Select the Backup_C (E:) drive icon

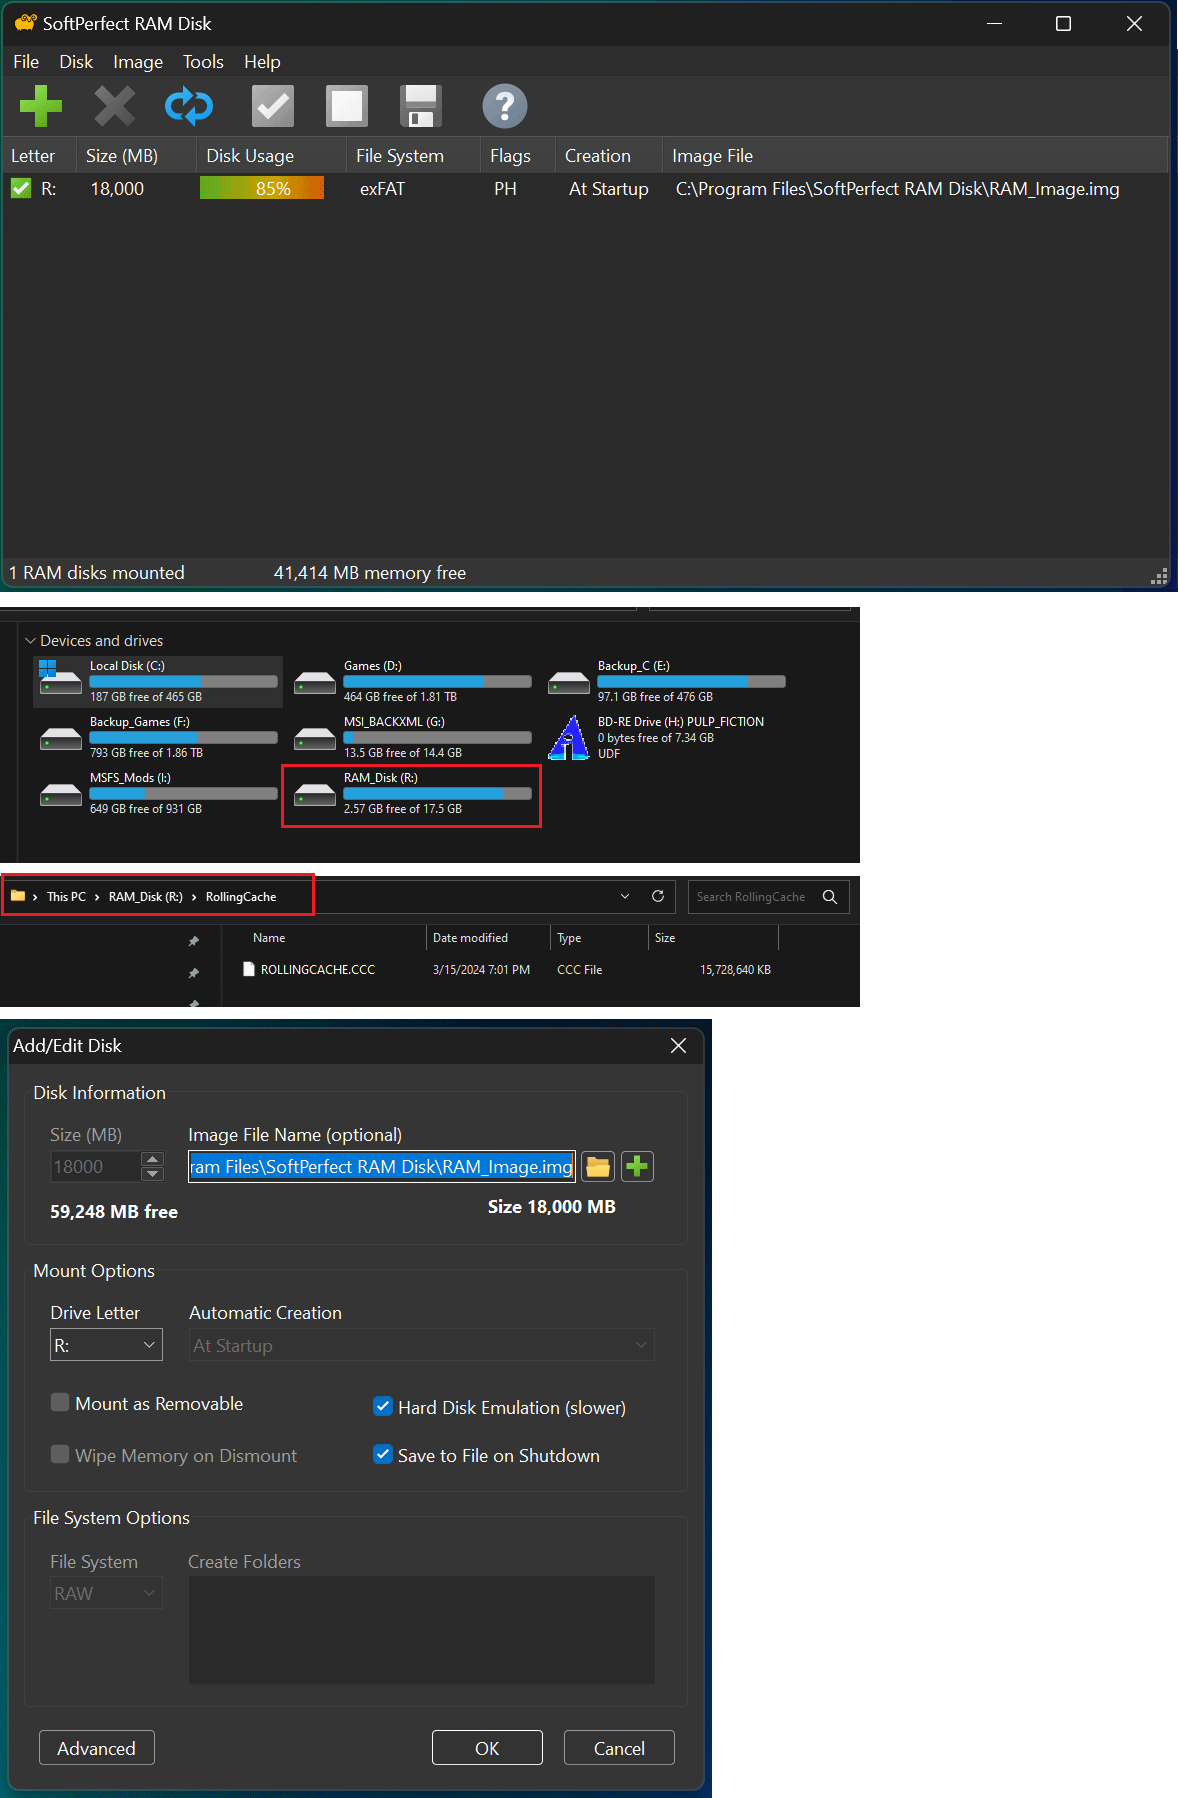(569, 683)
